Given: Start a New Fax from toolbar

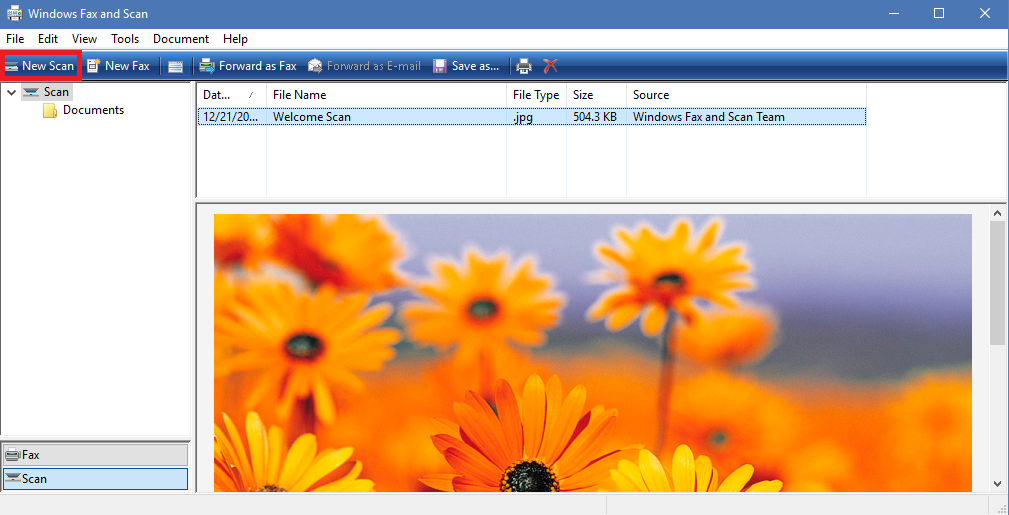Looking at the screenshot, I should (119, 66).
